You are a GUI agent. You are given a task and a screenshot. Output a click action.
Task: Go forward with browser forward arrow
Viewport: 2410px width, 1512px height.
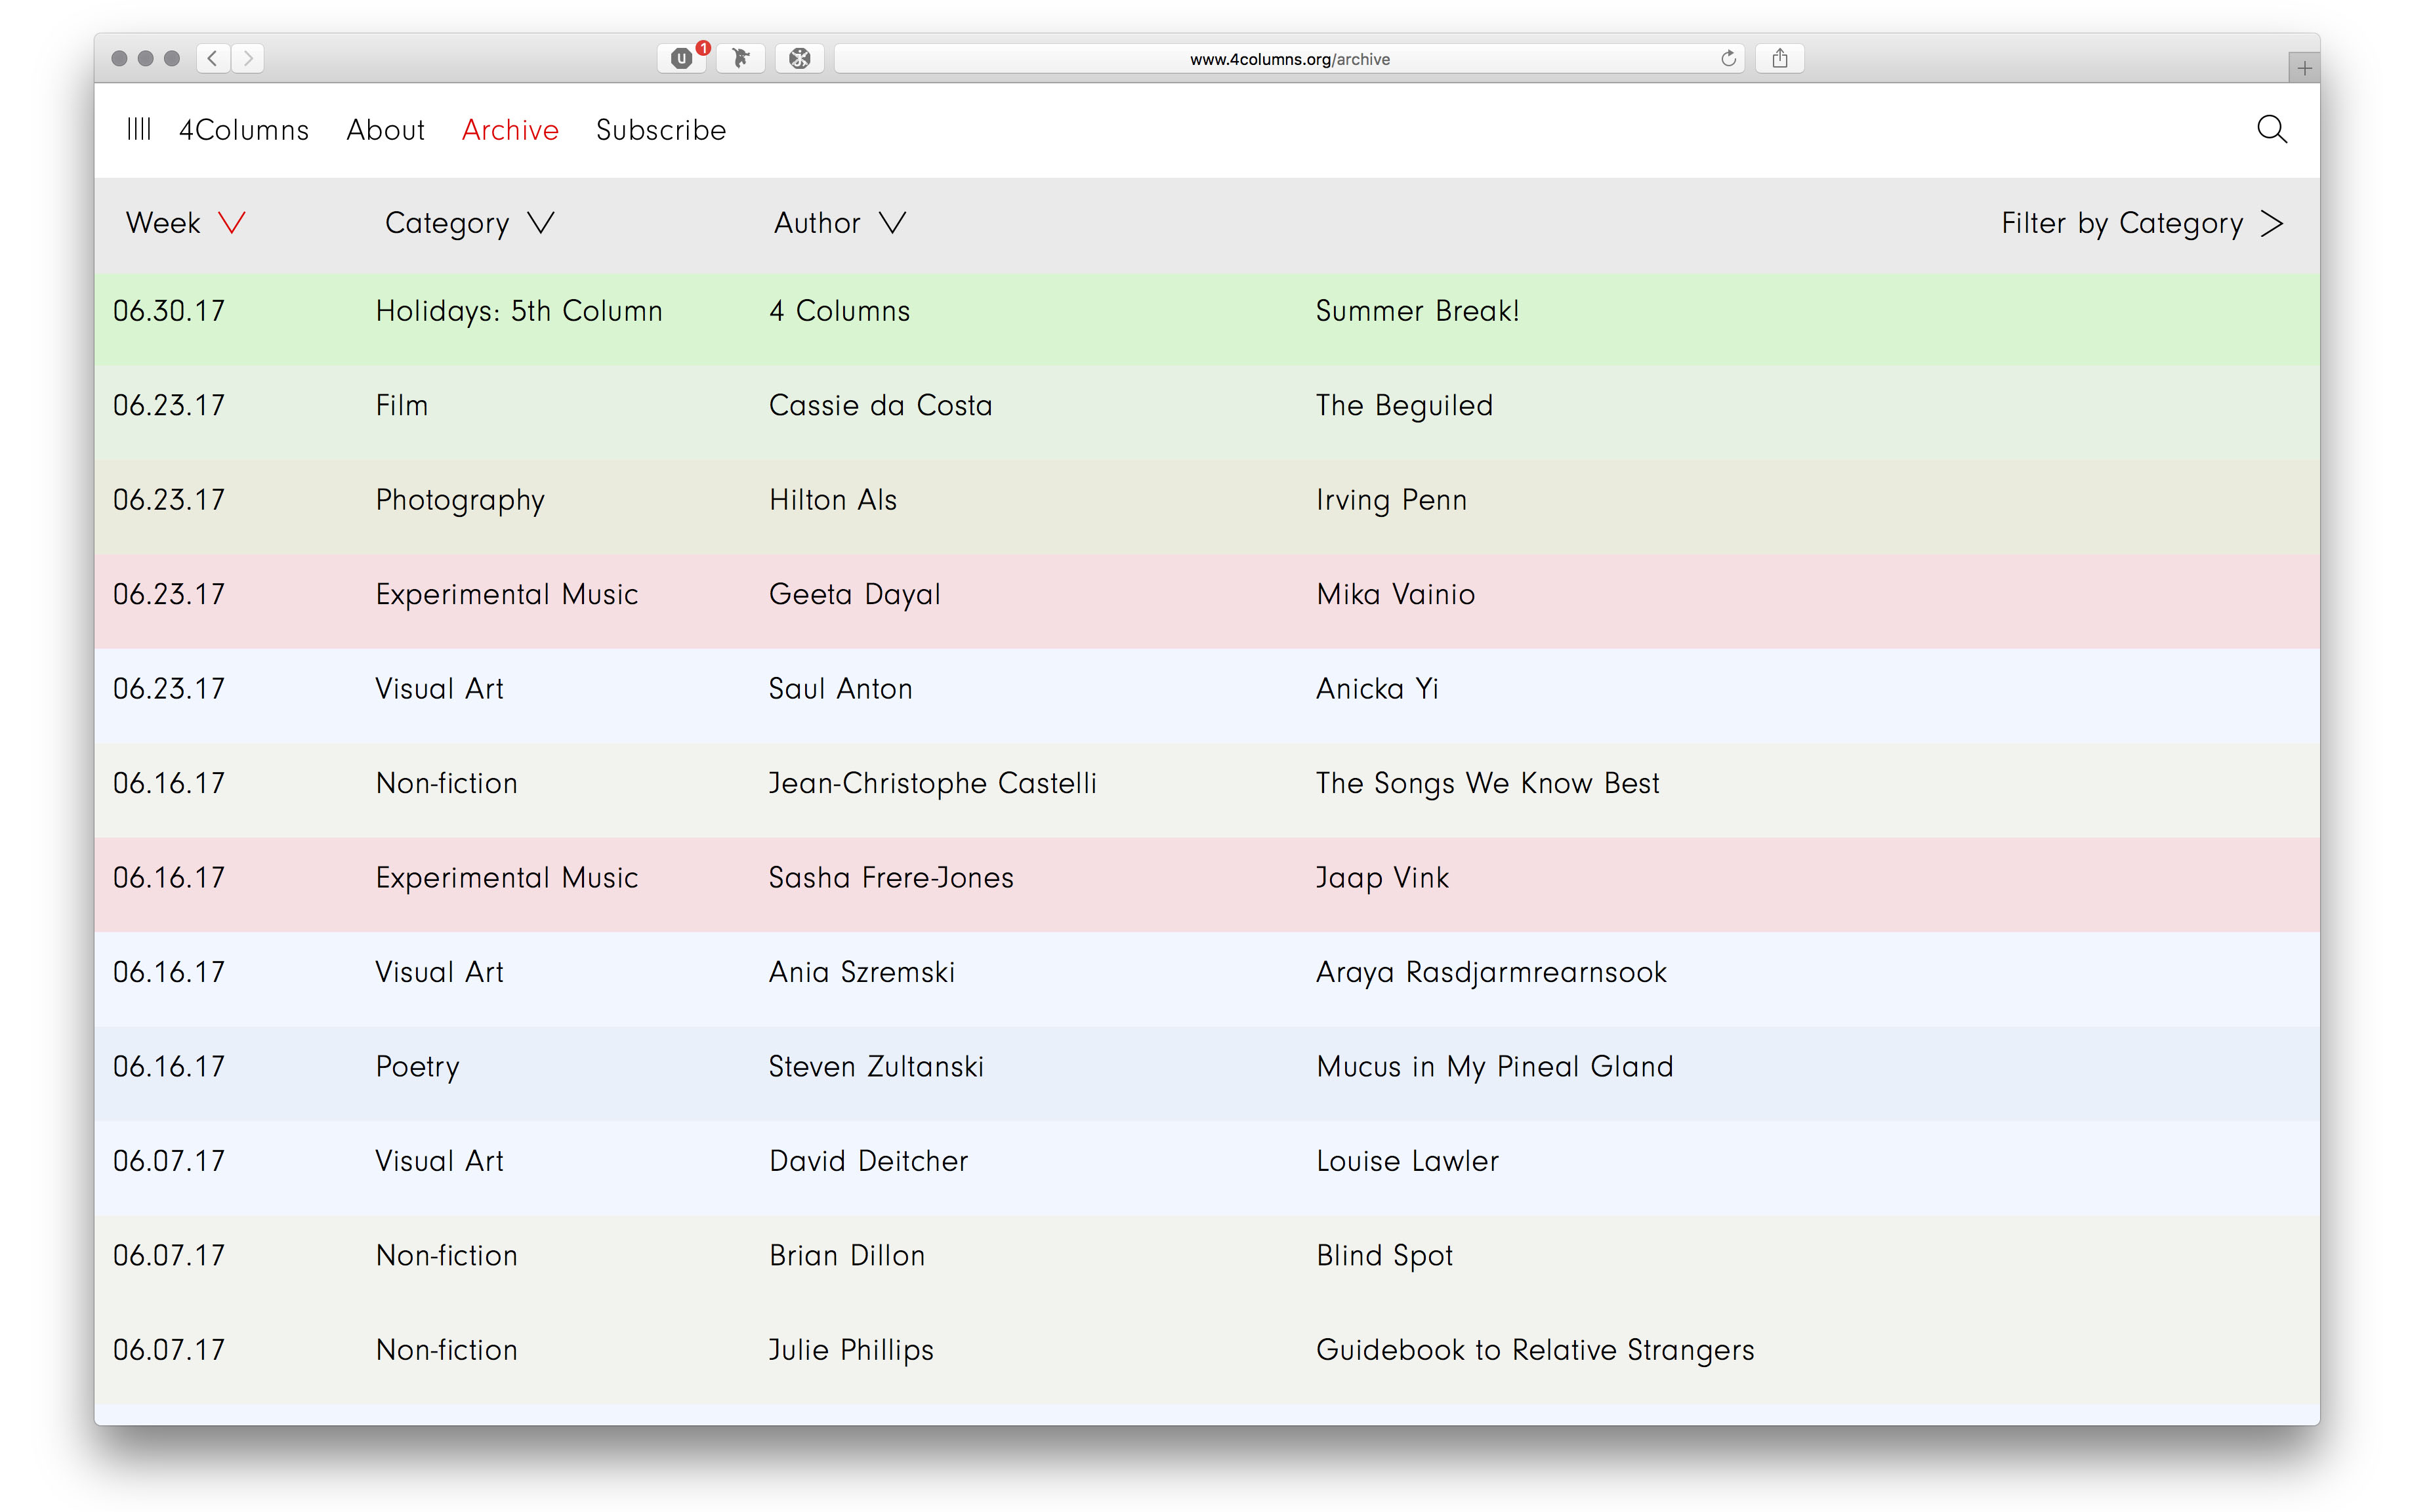[249, 58]
